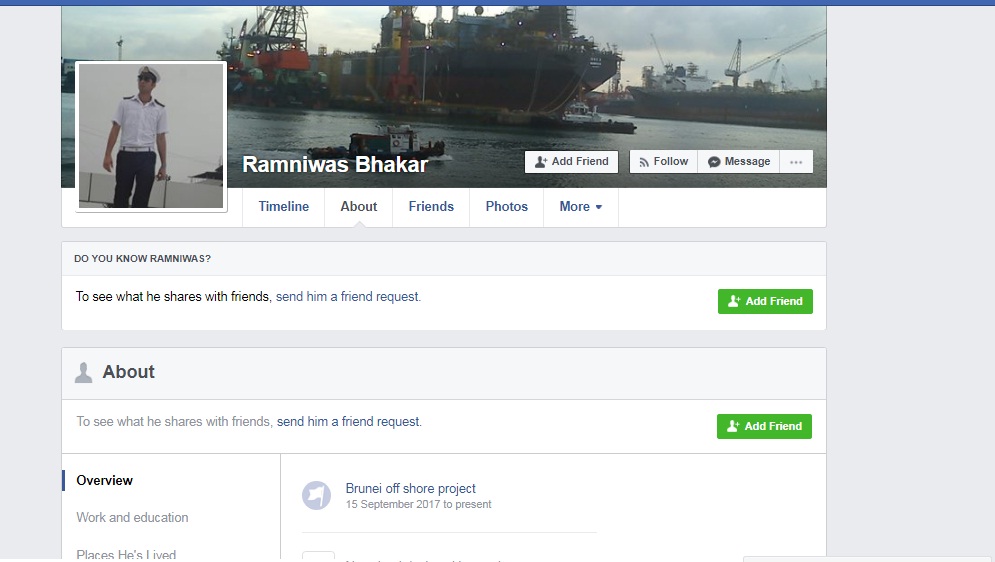The width and height of the screenshot is (995, 562).
Task: Click the flag icon beside Brunei off shore project
Action: 316,495
